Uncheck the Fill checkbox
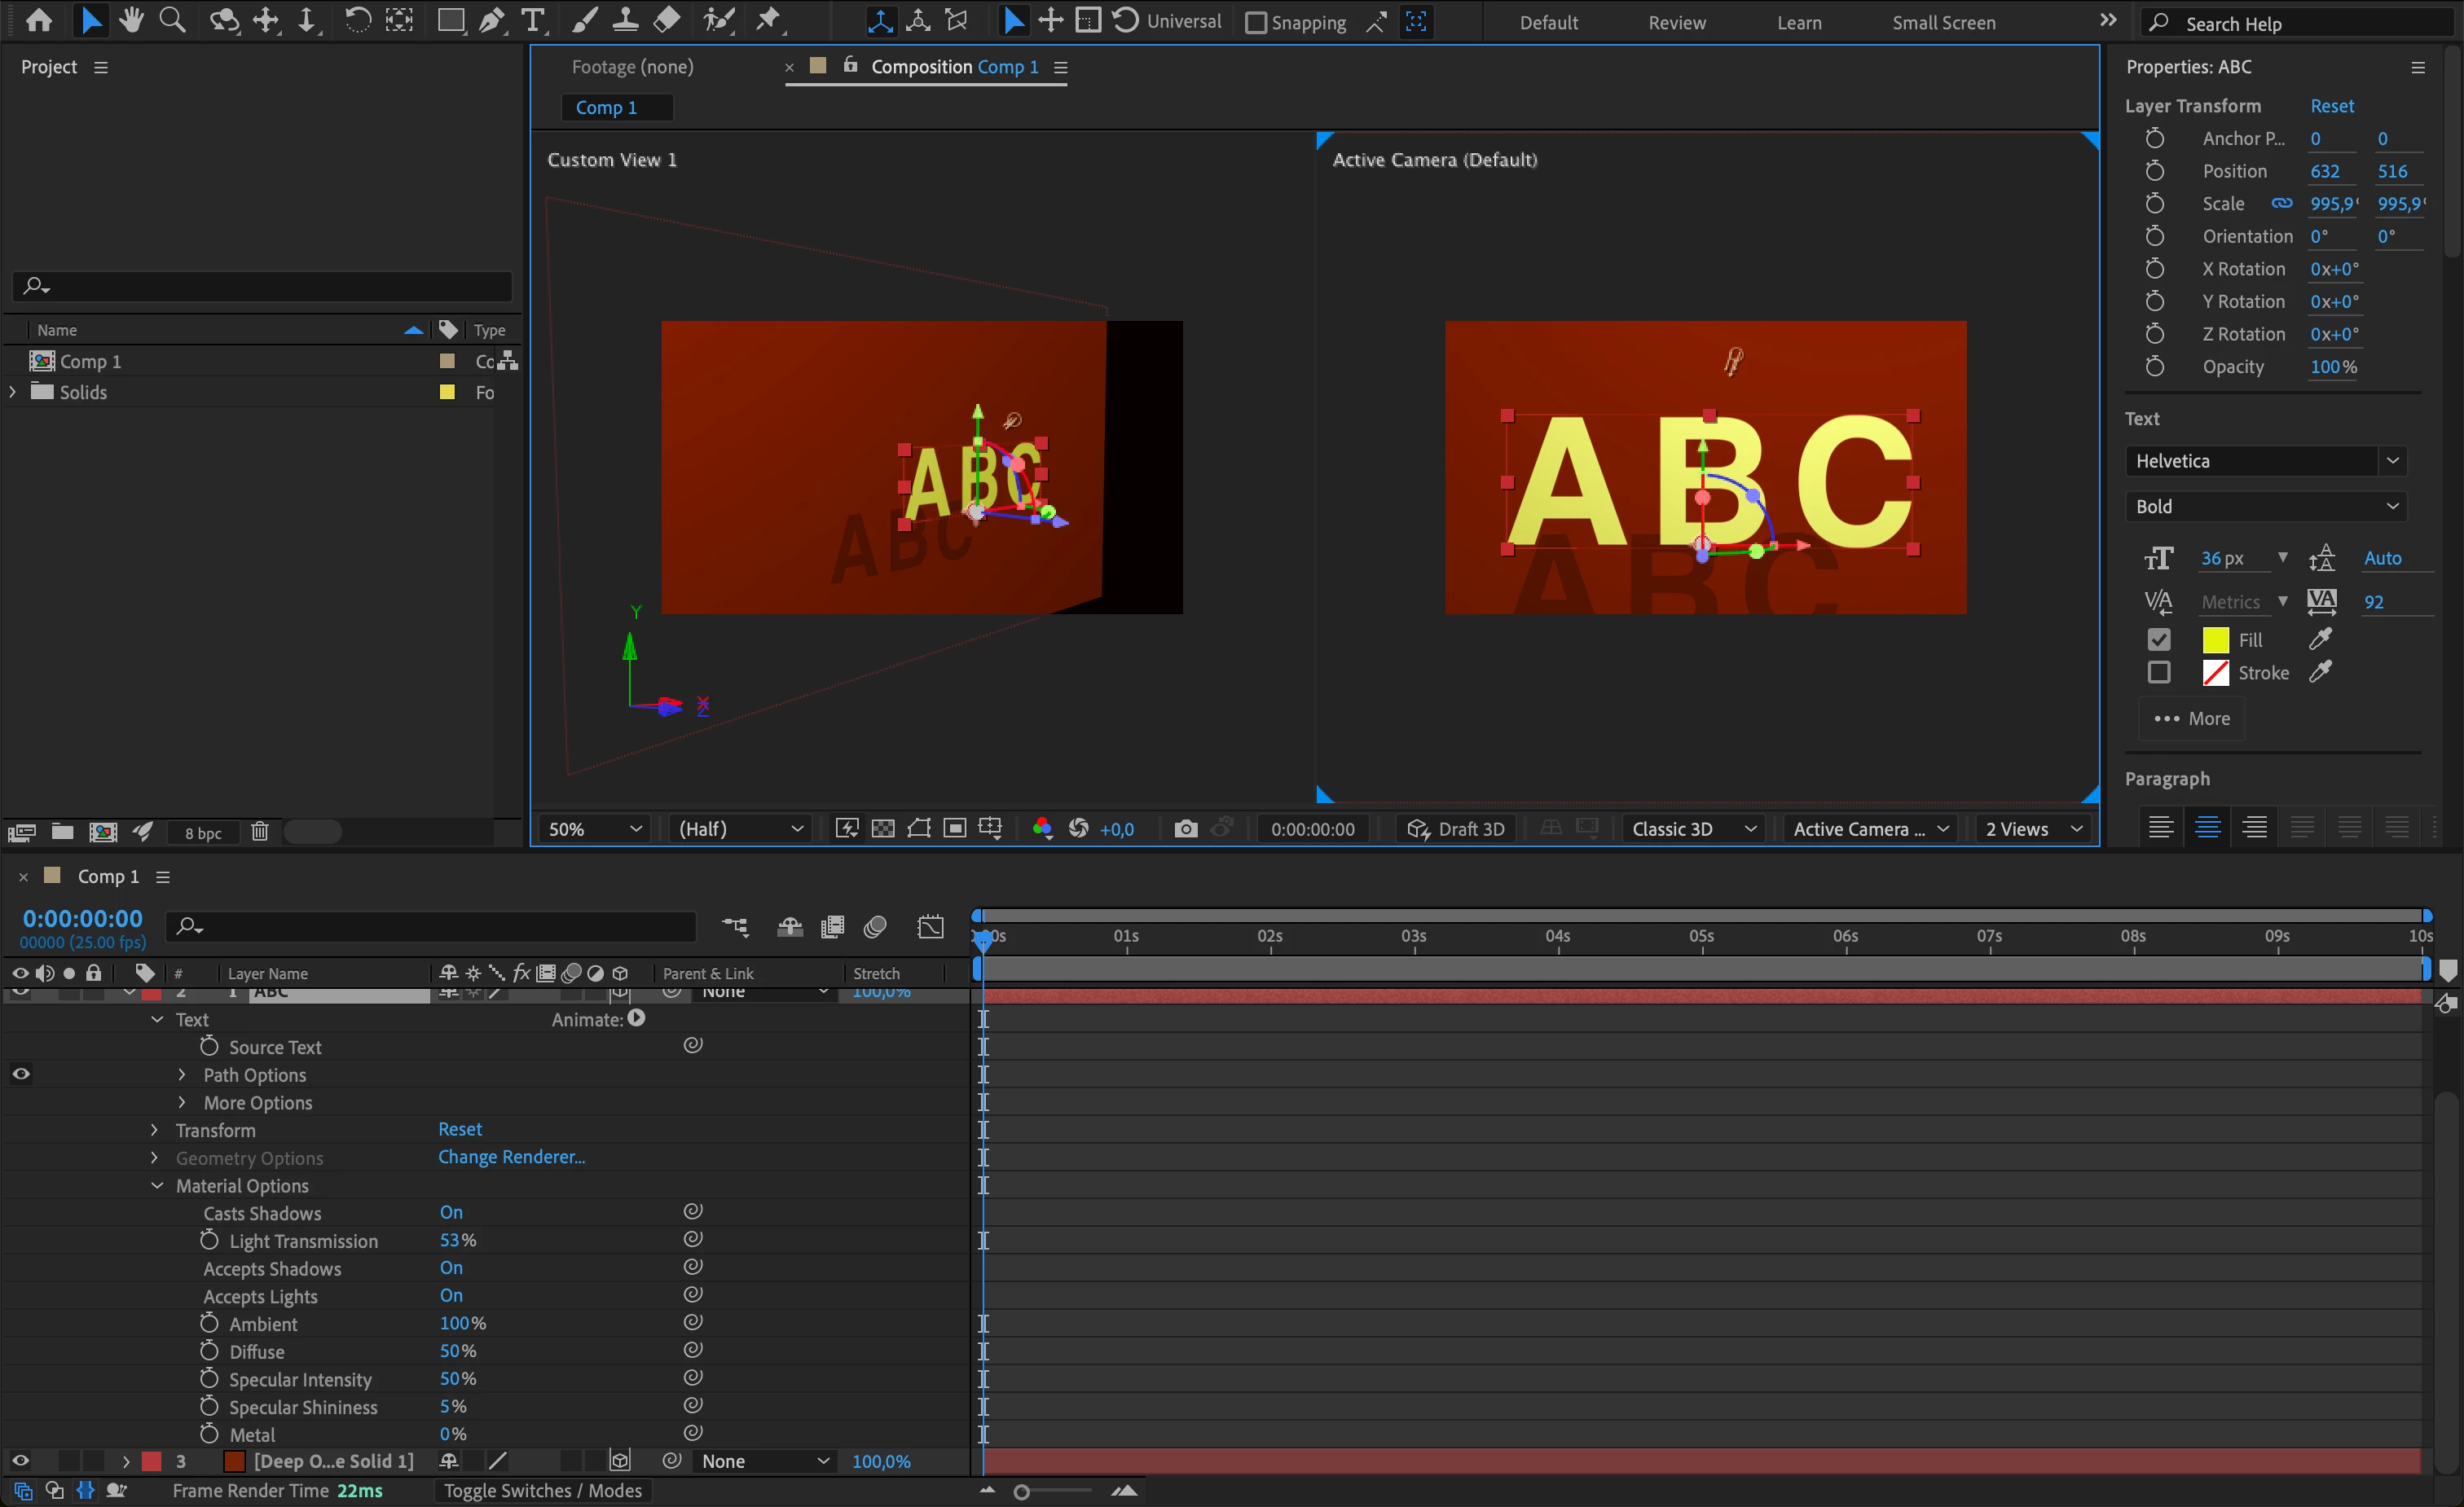This screenshot has width=2464, height=1507. tap(2158, 640)
